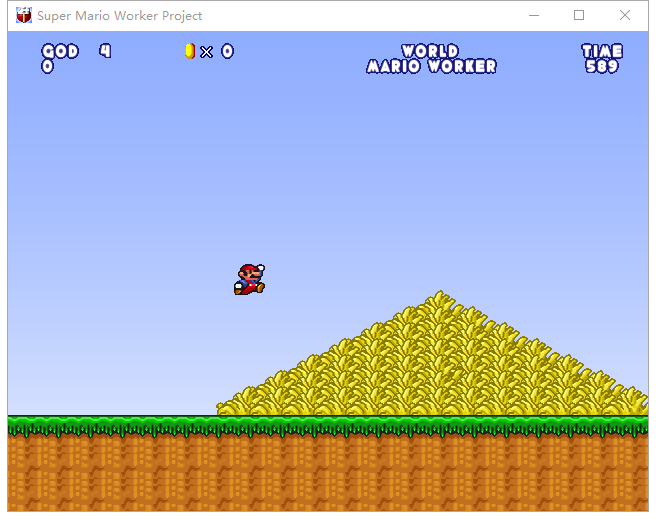This screenshot has width=656, height=519.
Task: Click the 'MARIO WORKER' world name
Action: [431, 66]
